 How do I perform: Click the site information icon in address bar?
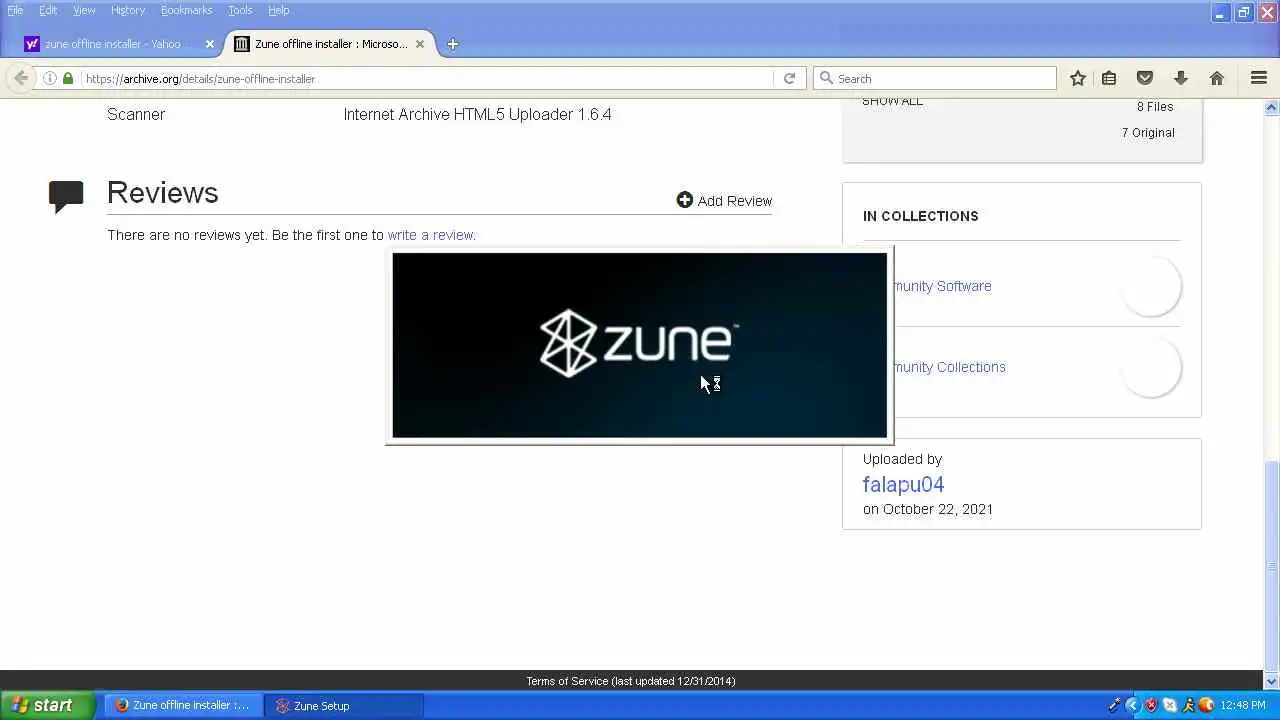click(x=49, y=78)
